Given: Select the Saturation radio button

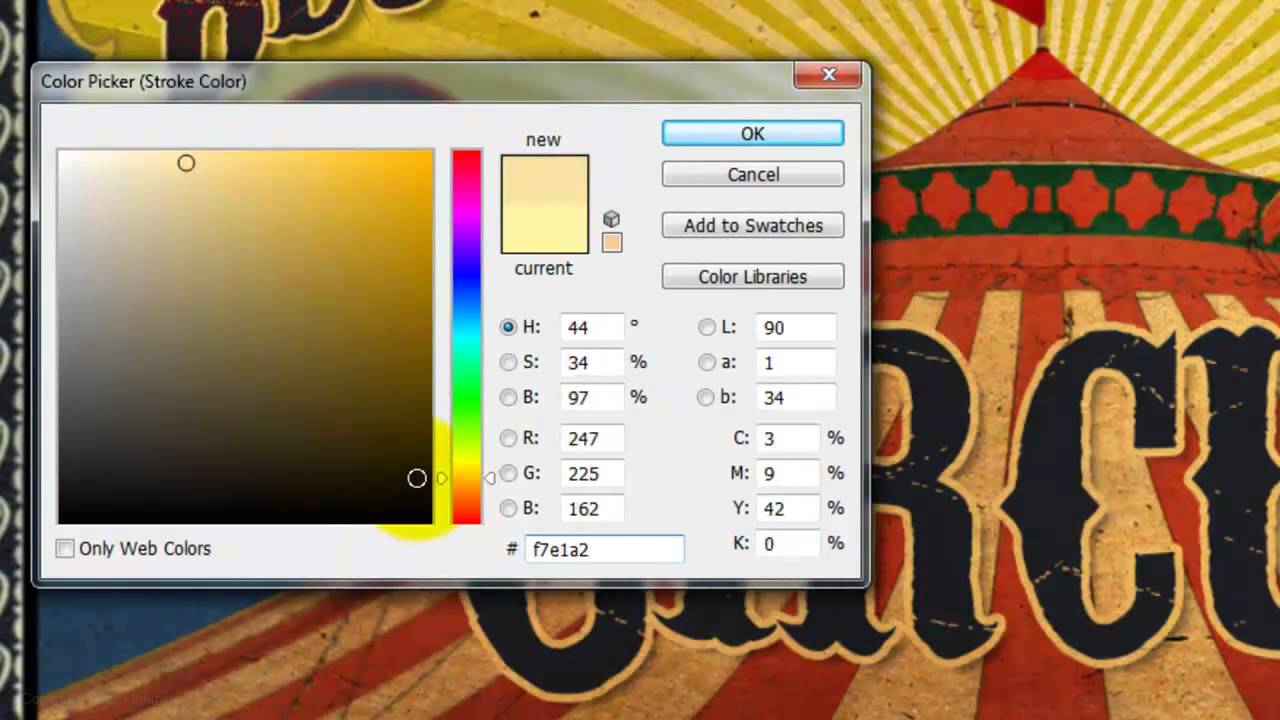Looking at the screenshot, I should click(x=508, y=362).
